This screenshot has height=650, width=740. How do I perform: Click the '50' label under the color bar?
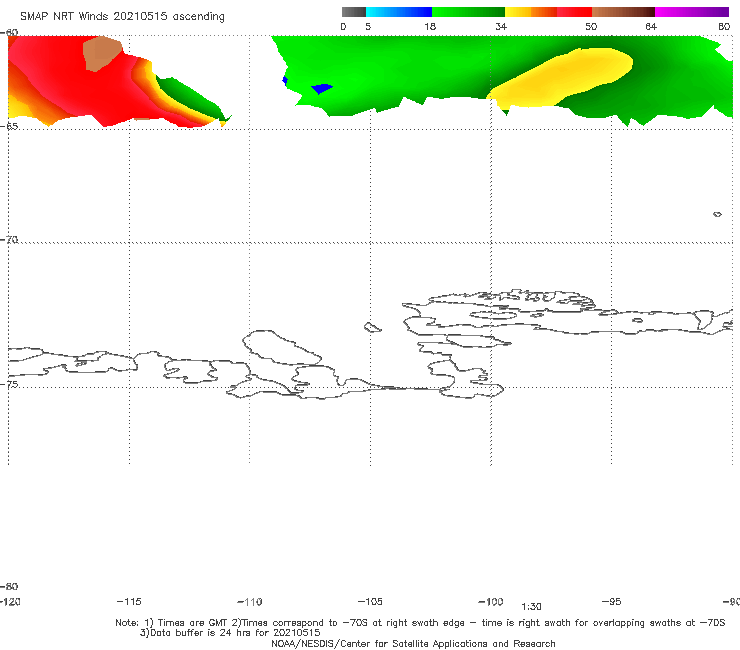tap(591, 27)
